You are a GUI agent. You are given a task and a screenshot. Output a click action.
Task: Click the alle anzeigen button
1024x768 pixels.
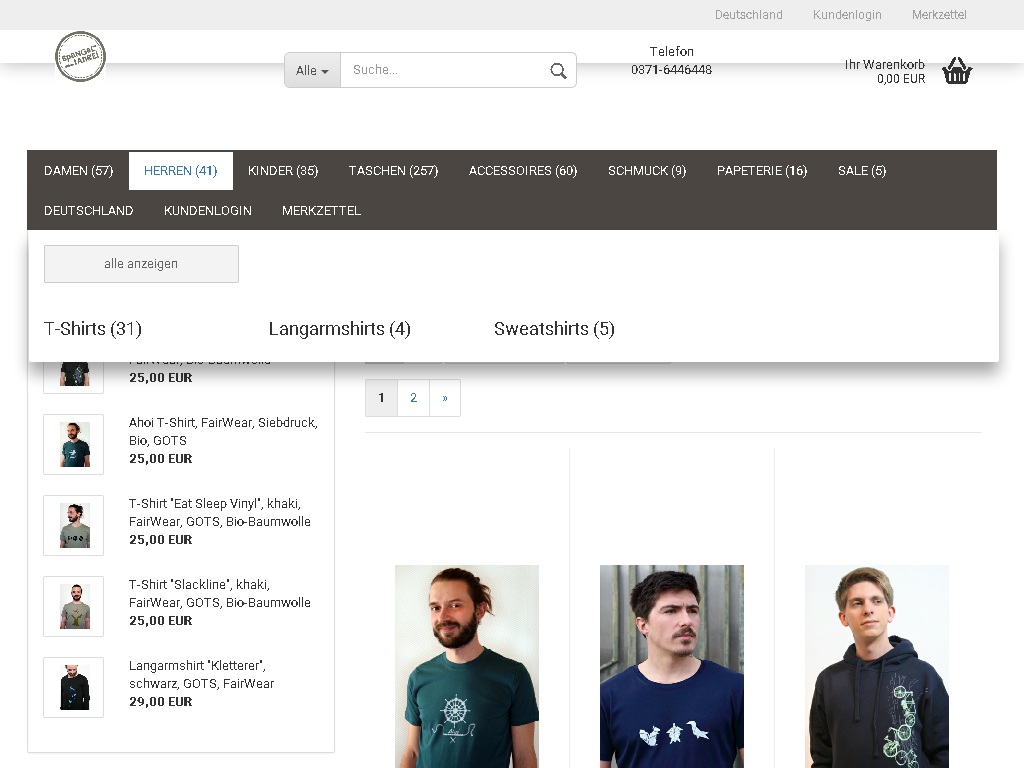[x=141, y=264]
